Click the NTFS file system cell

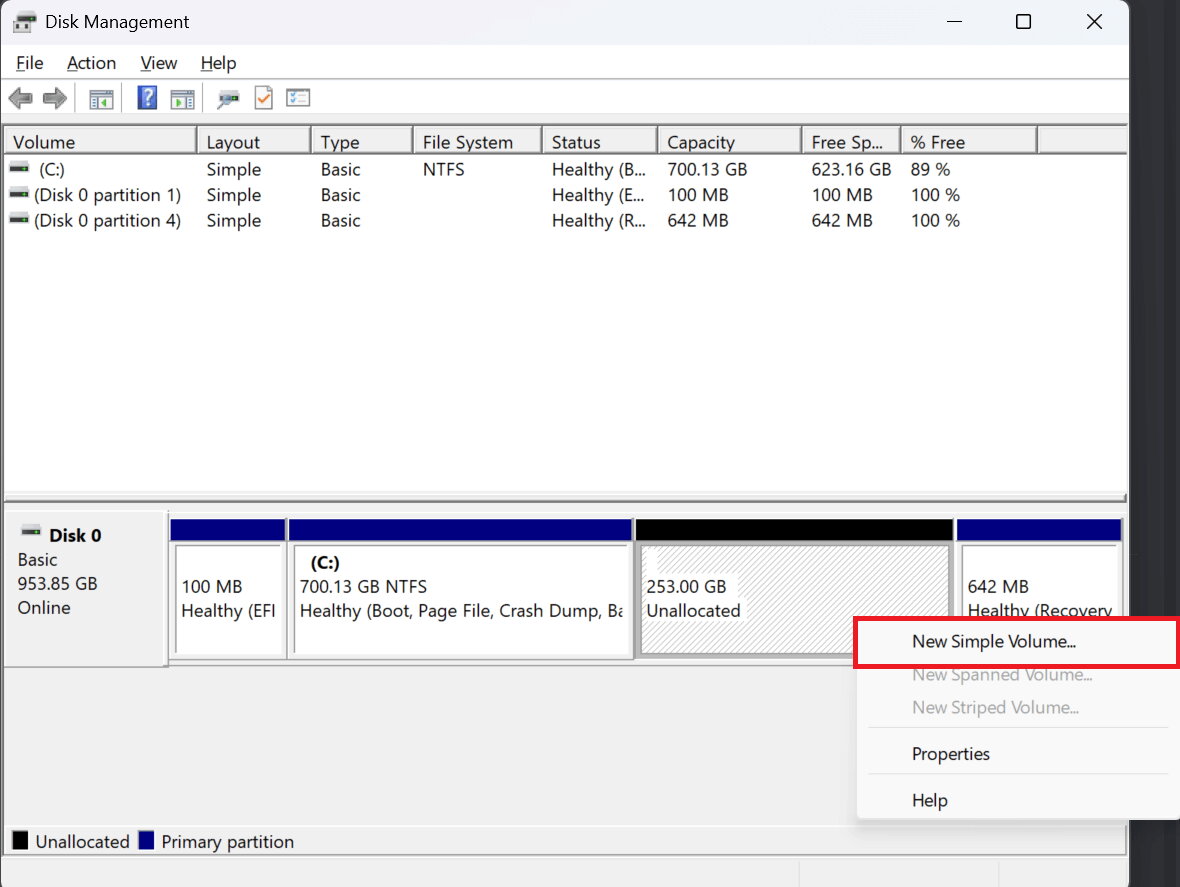click(x=443, y=169)
